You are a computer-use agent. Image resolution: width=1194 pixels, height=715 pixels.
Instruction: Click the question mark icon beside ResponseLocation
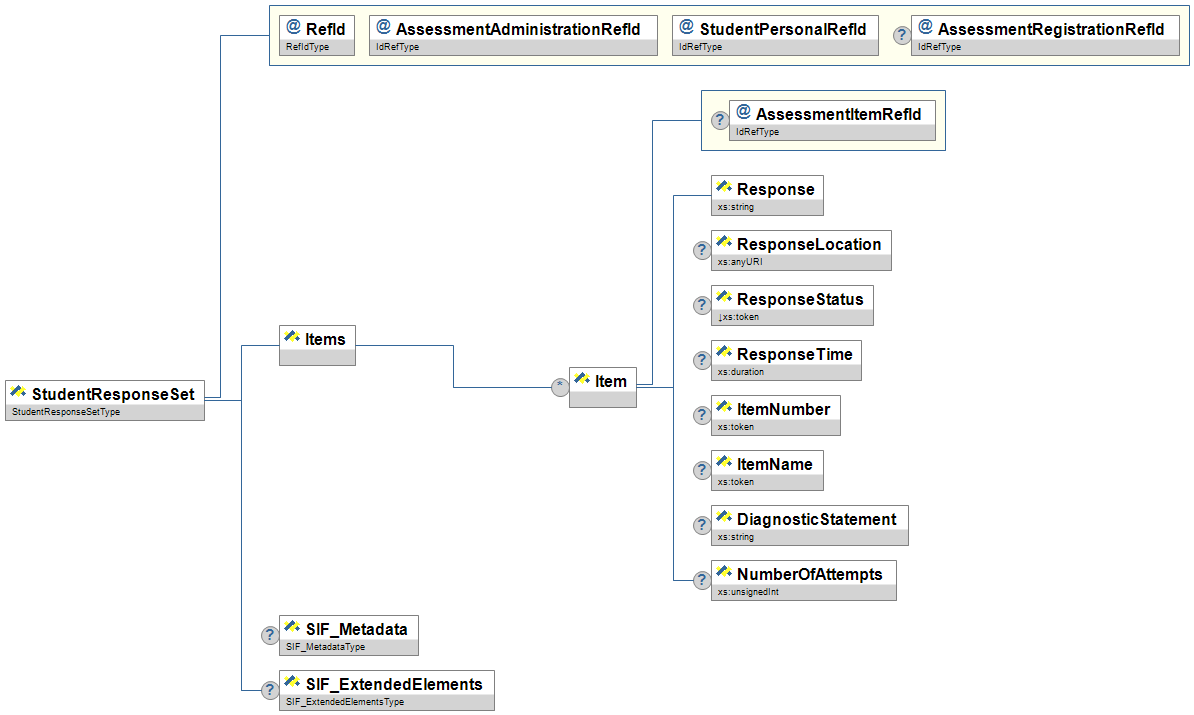coord(702,250)
